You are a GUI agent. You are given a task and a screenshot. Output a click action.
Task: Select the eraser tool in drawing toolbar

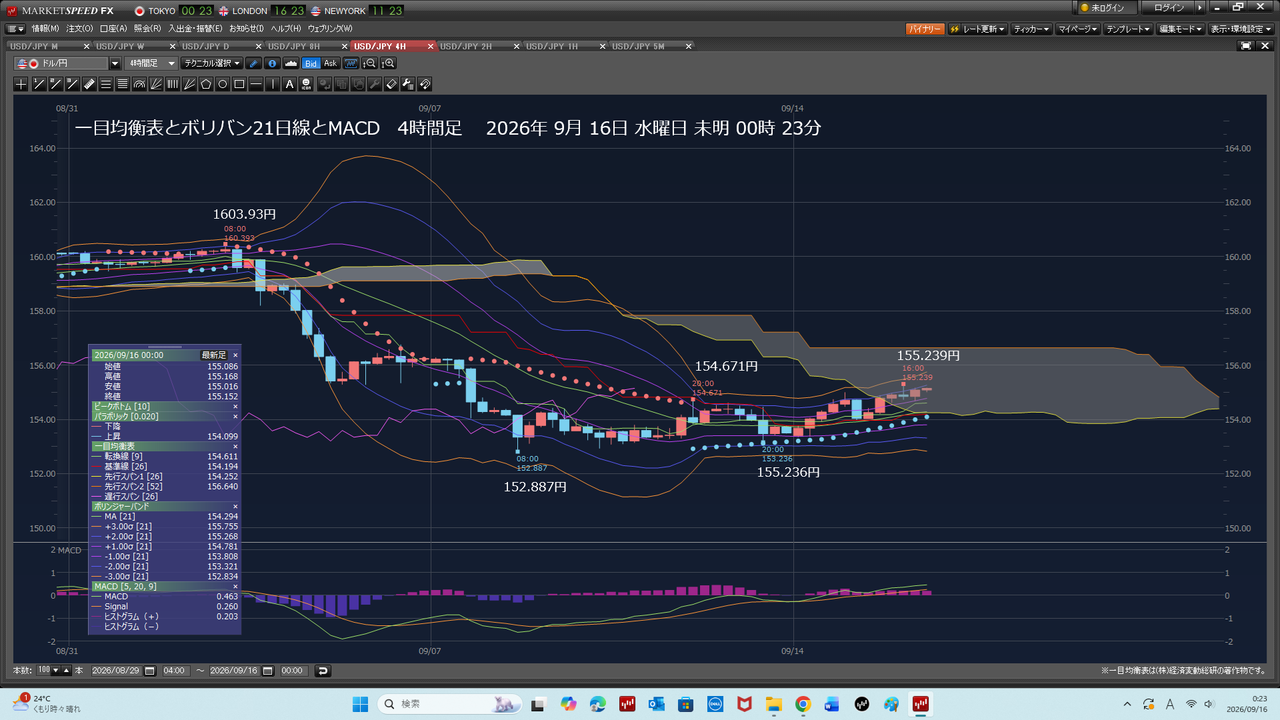click(x=392, y=84)
